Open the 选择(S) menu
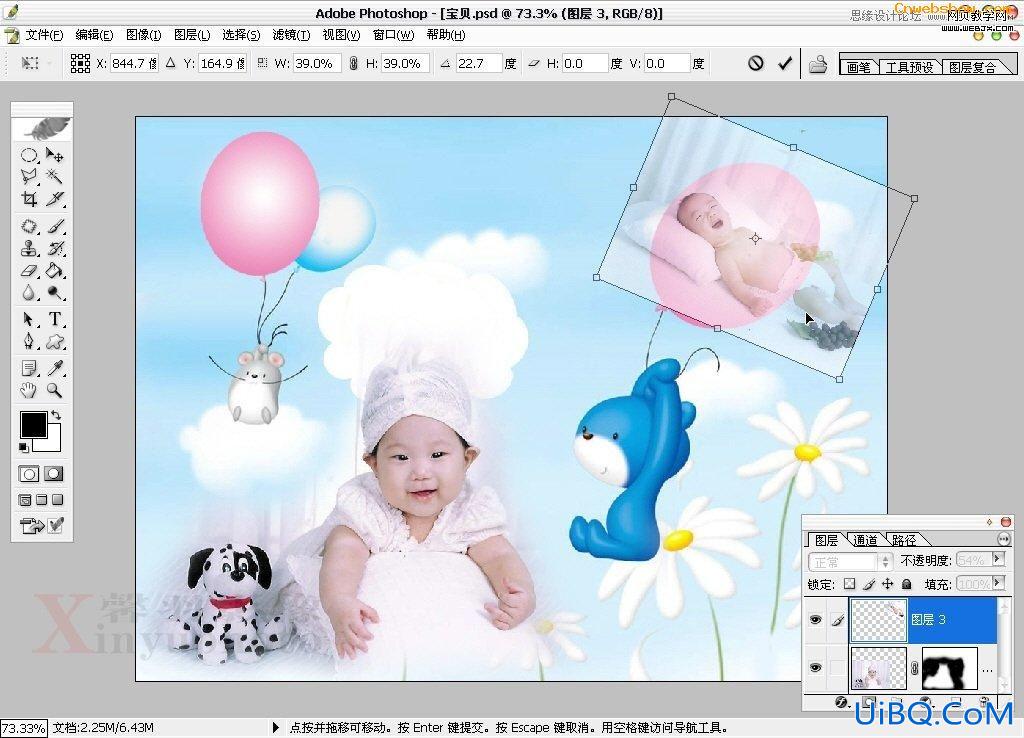This screenshot has height=738, width=1024. (241, 35)
